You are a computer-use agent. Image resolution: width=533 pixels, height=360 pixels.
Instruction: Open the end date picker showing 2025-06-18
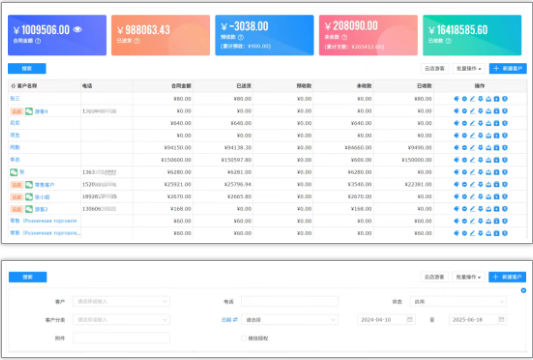pos(478,320)
